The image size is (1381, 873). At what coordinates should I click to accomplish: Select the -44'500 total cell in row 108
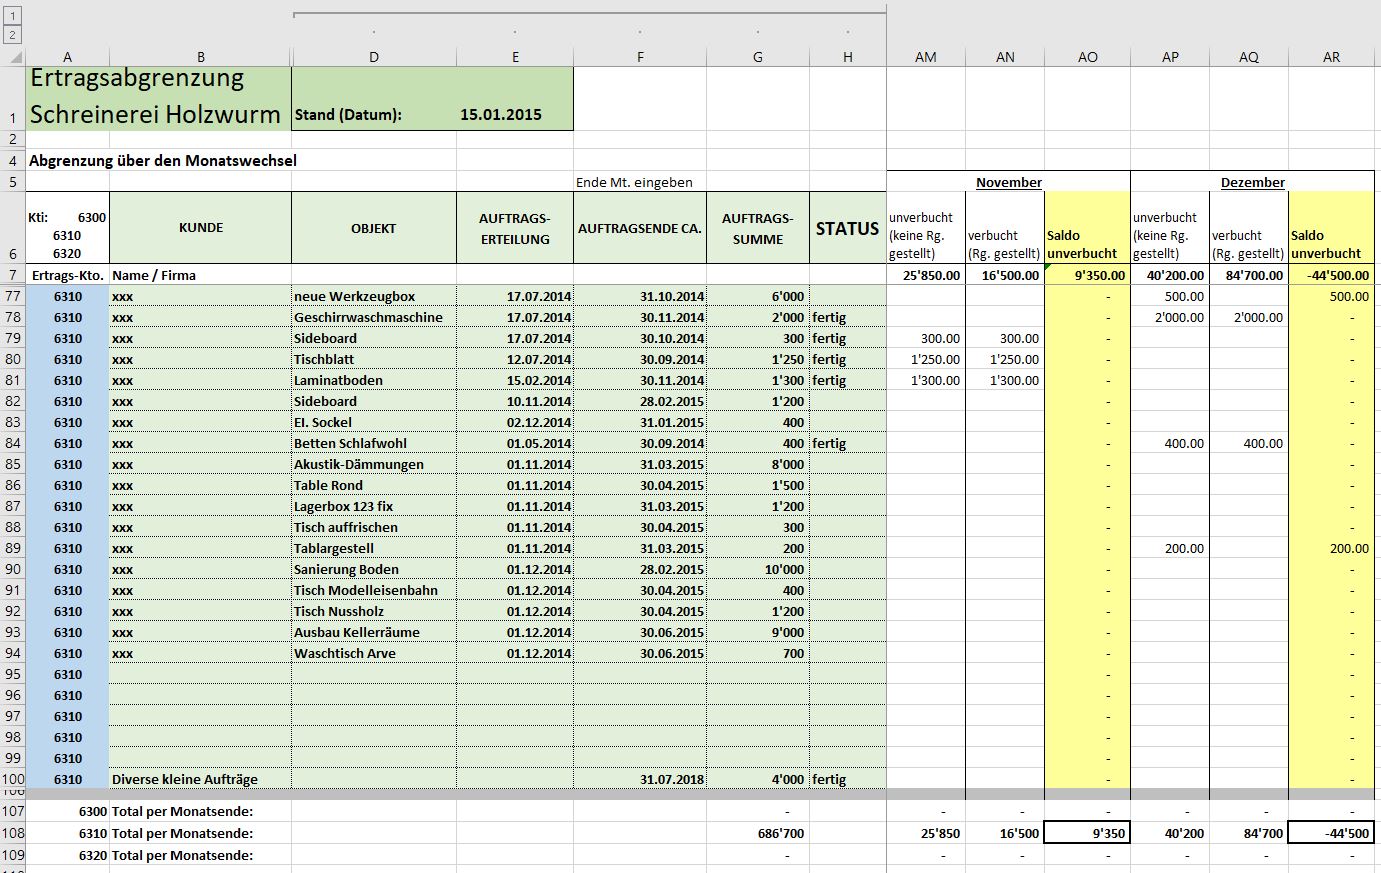[x=1331, y=833]
